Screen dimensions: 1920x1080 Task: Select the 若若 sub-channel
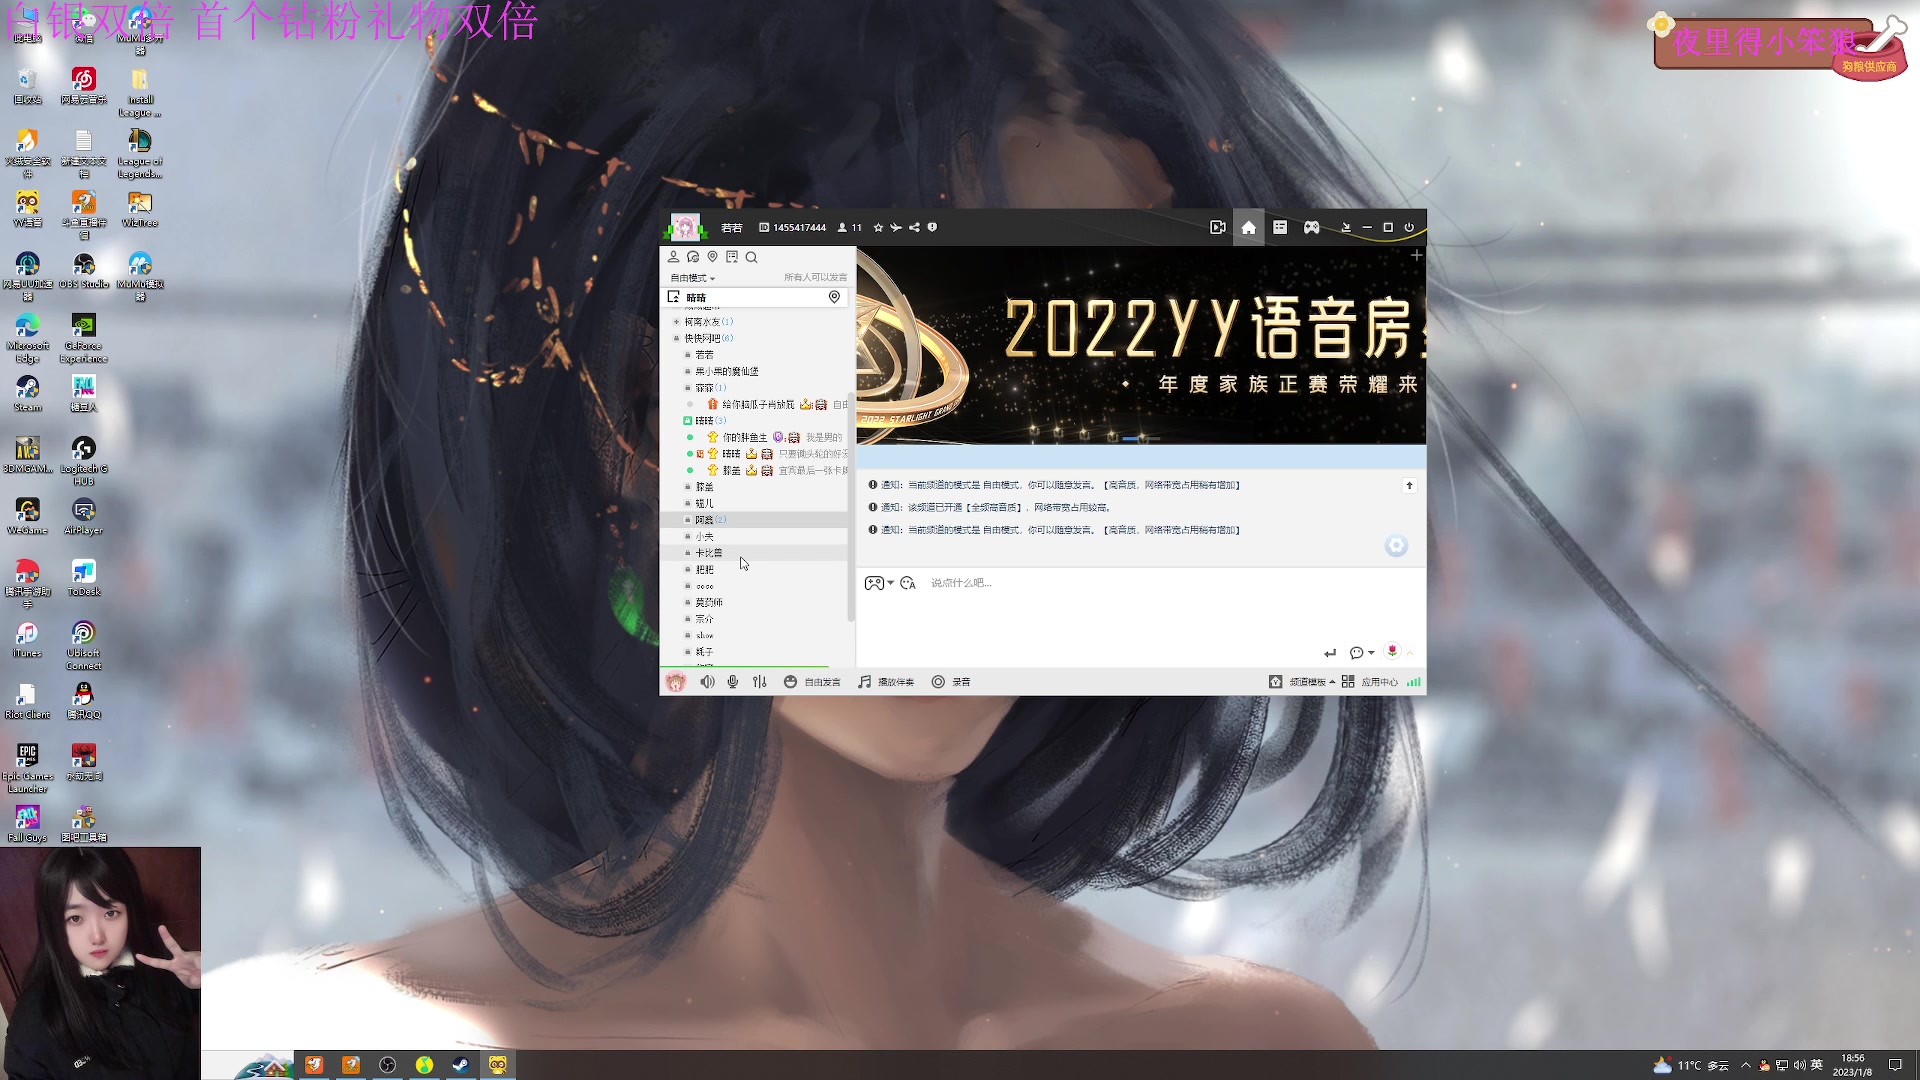705,355
